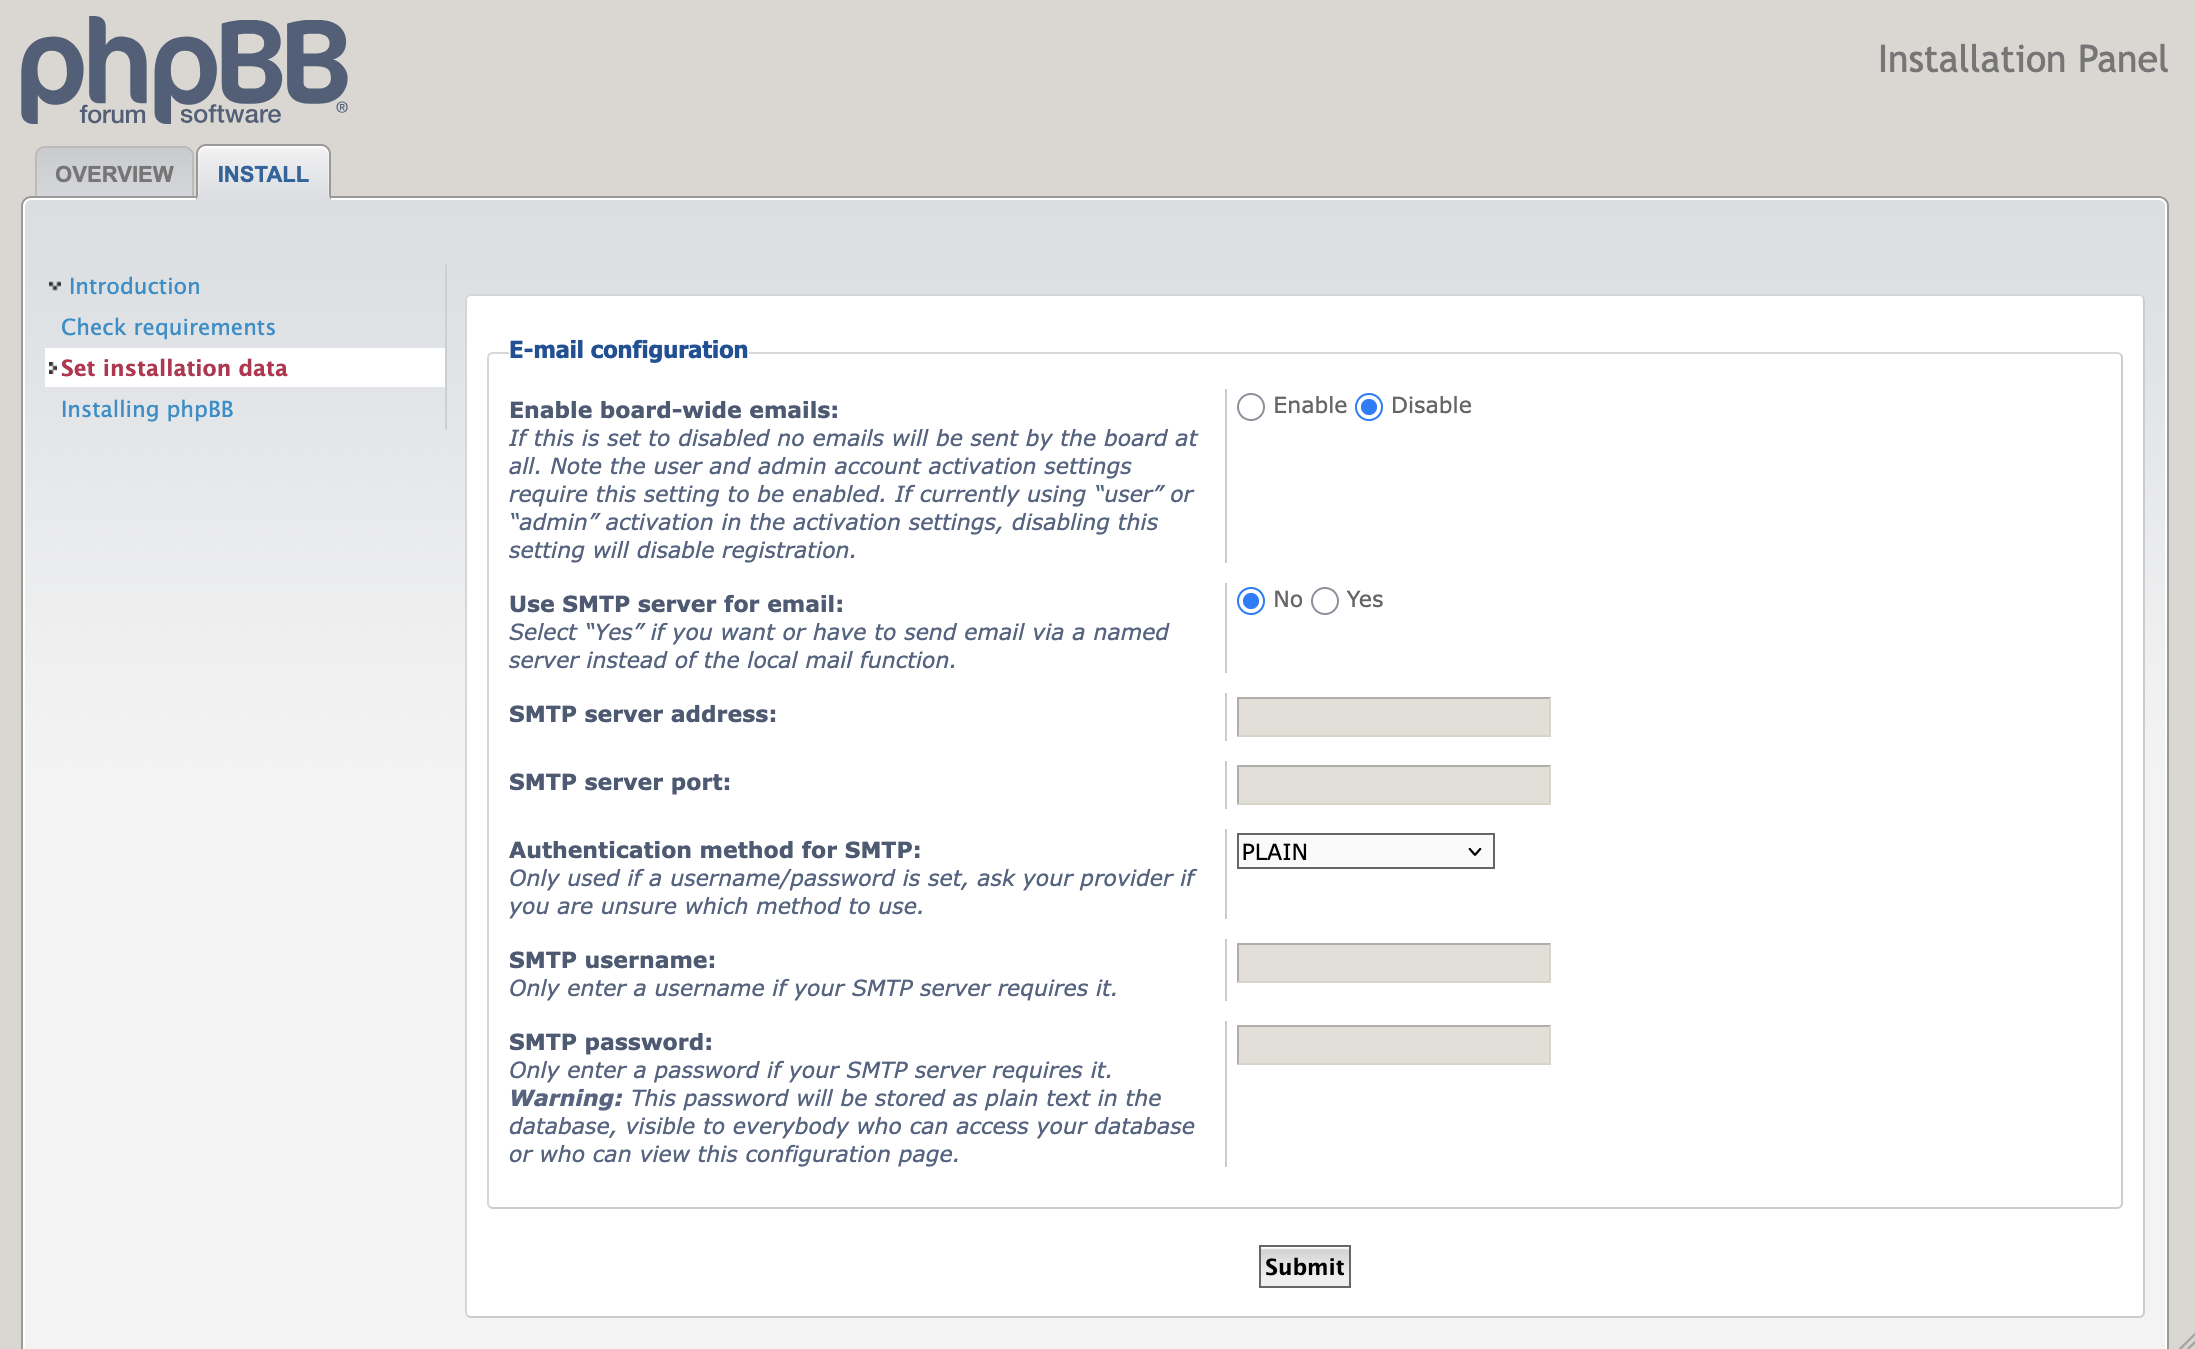This screenshot has height=1349, width=2195.
Task: Select Disable for board-wide emails
Action: pyautogui.click(x=1369, y=407)
